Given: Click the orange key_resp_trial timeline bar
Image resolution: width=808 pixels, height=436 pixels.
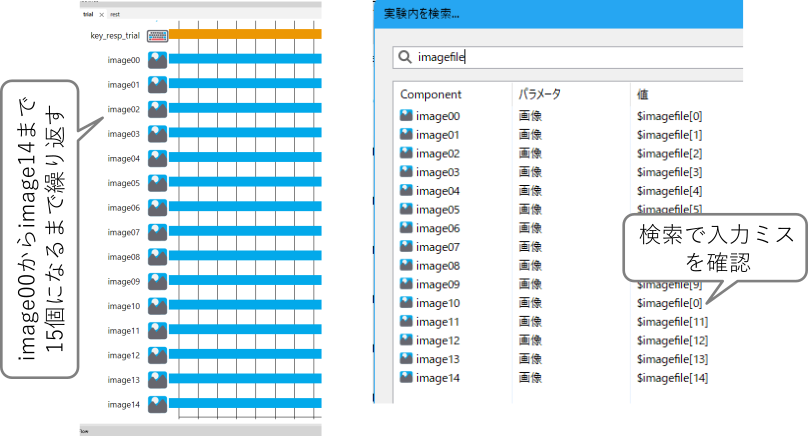Looking at the screenshot, I should [245, 34].
